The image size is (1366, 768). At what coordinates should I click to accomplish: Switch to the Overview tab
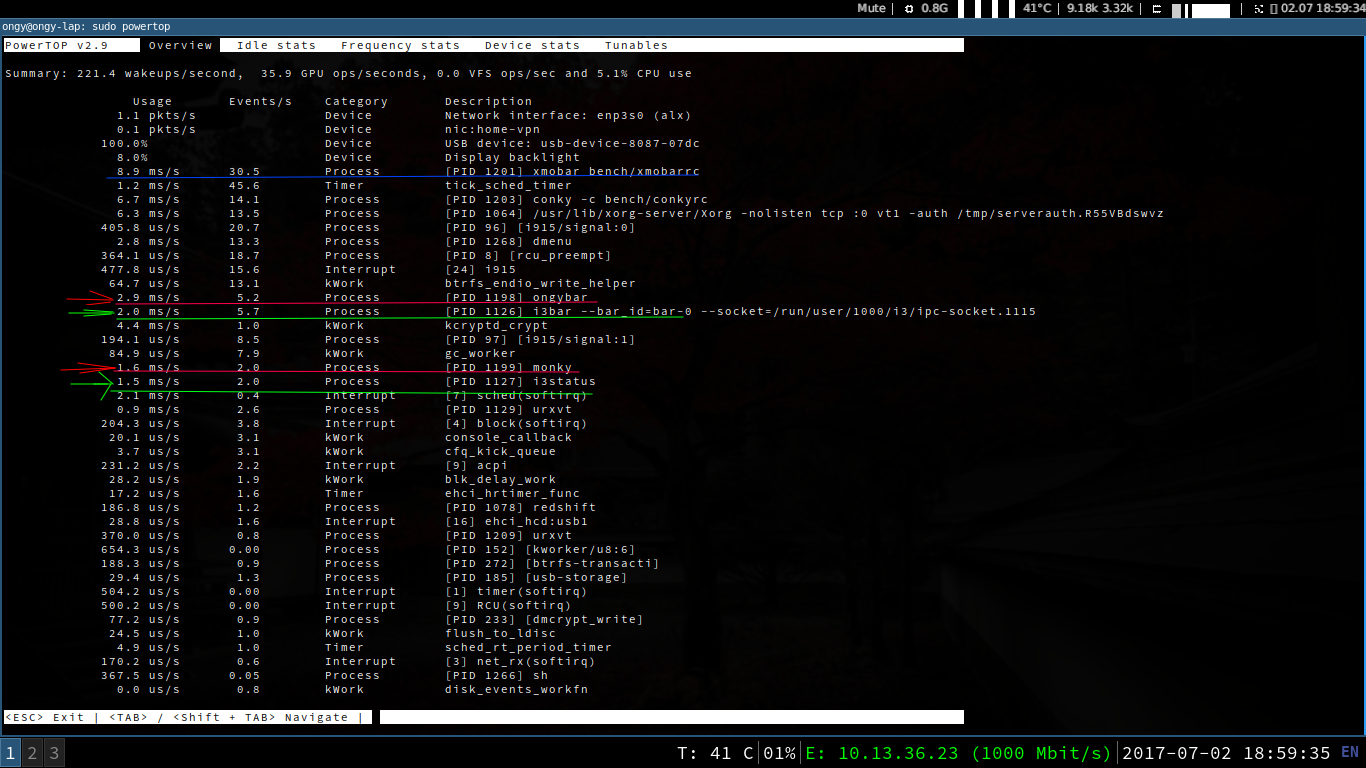coord(180,45)
